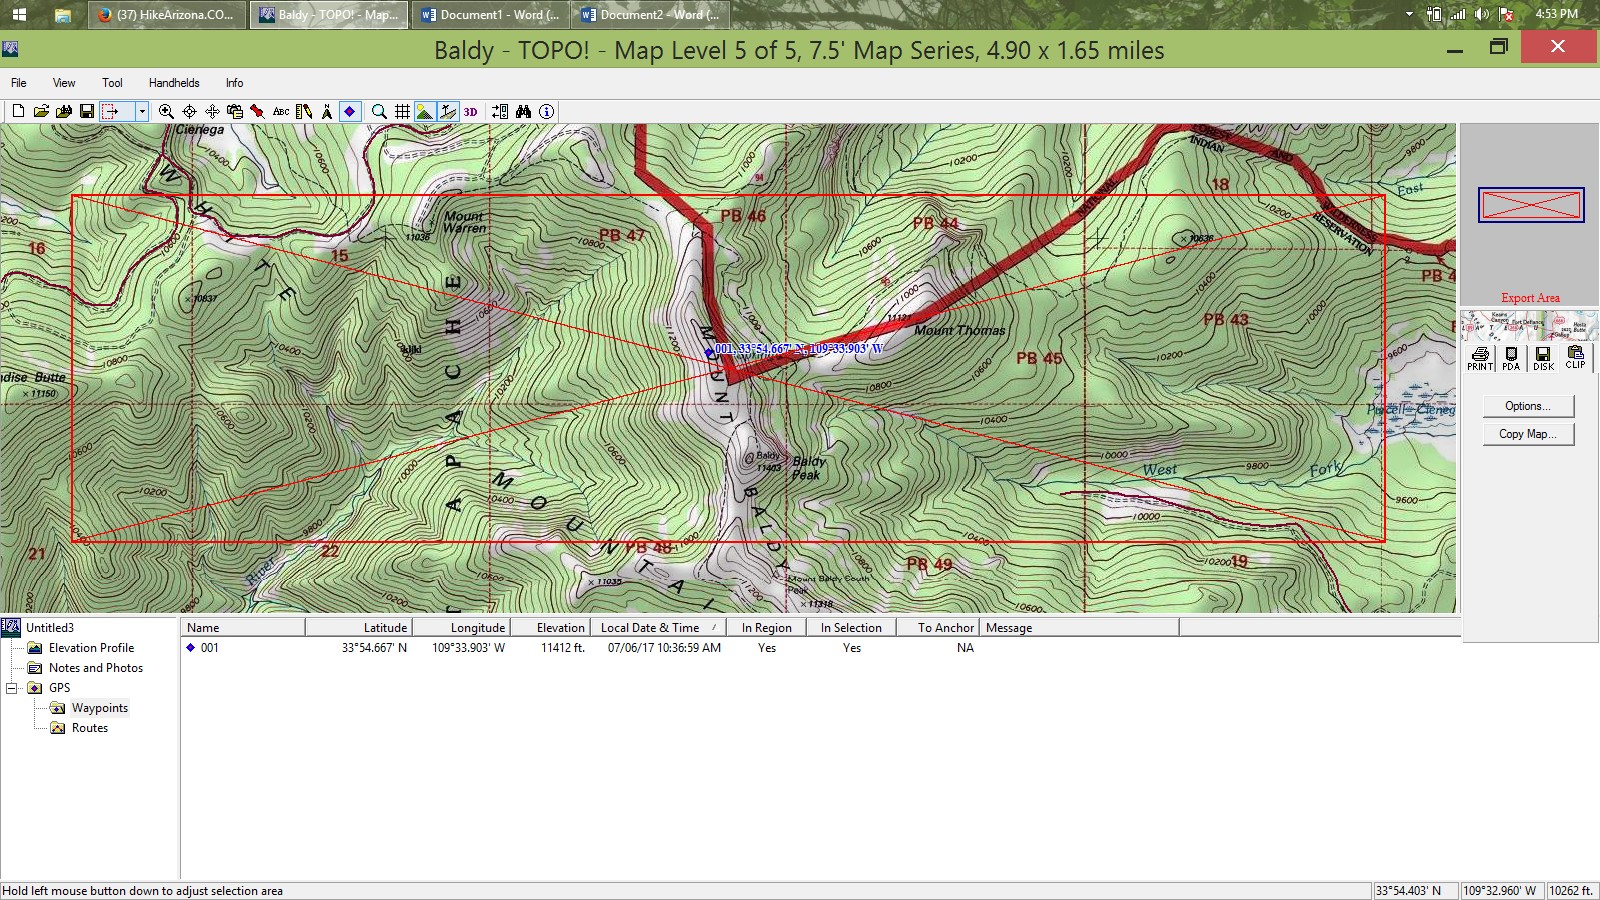This screenshot has width=1600, height=900.
Task: Select Elevation Profile in the tree
Action: pos(91,648)
